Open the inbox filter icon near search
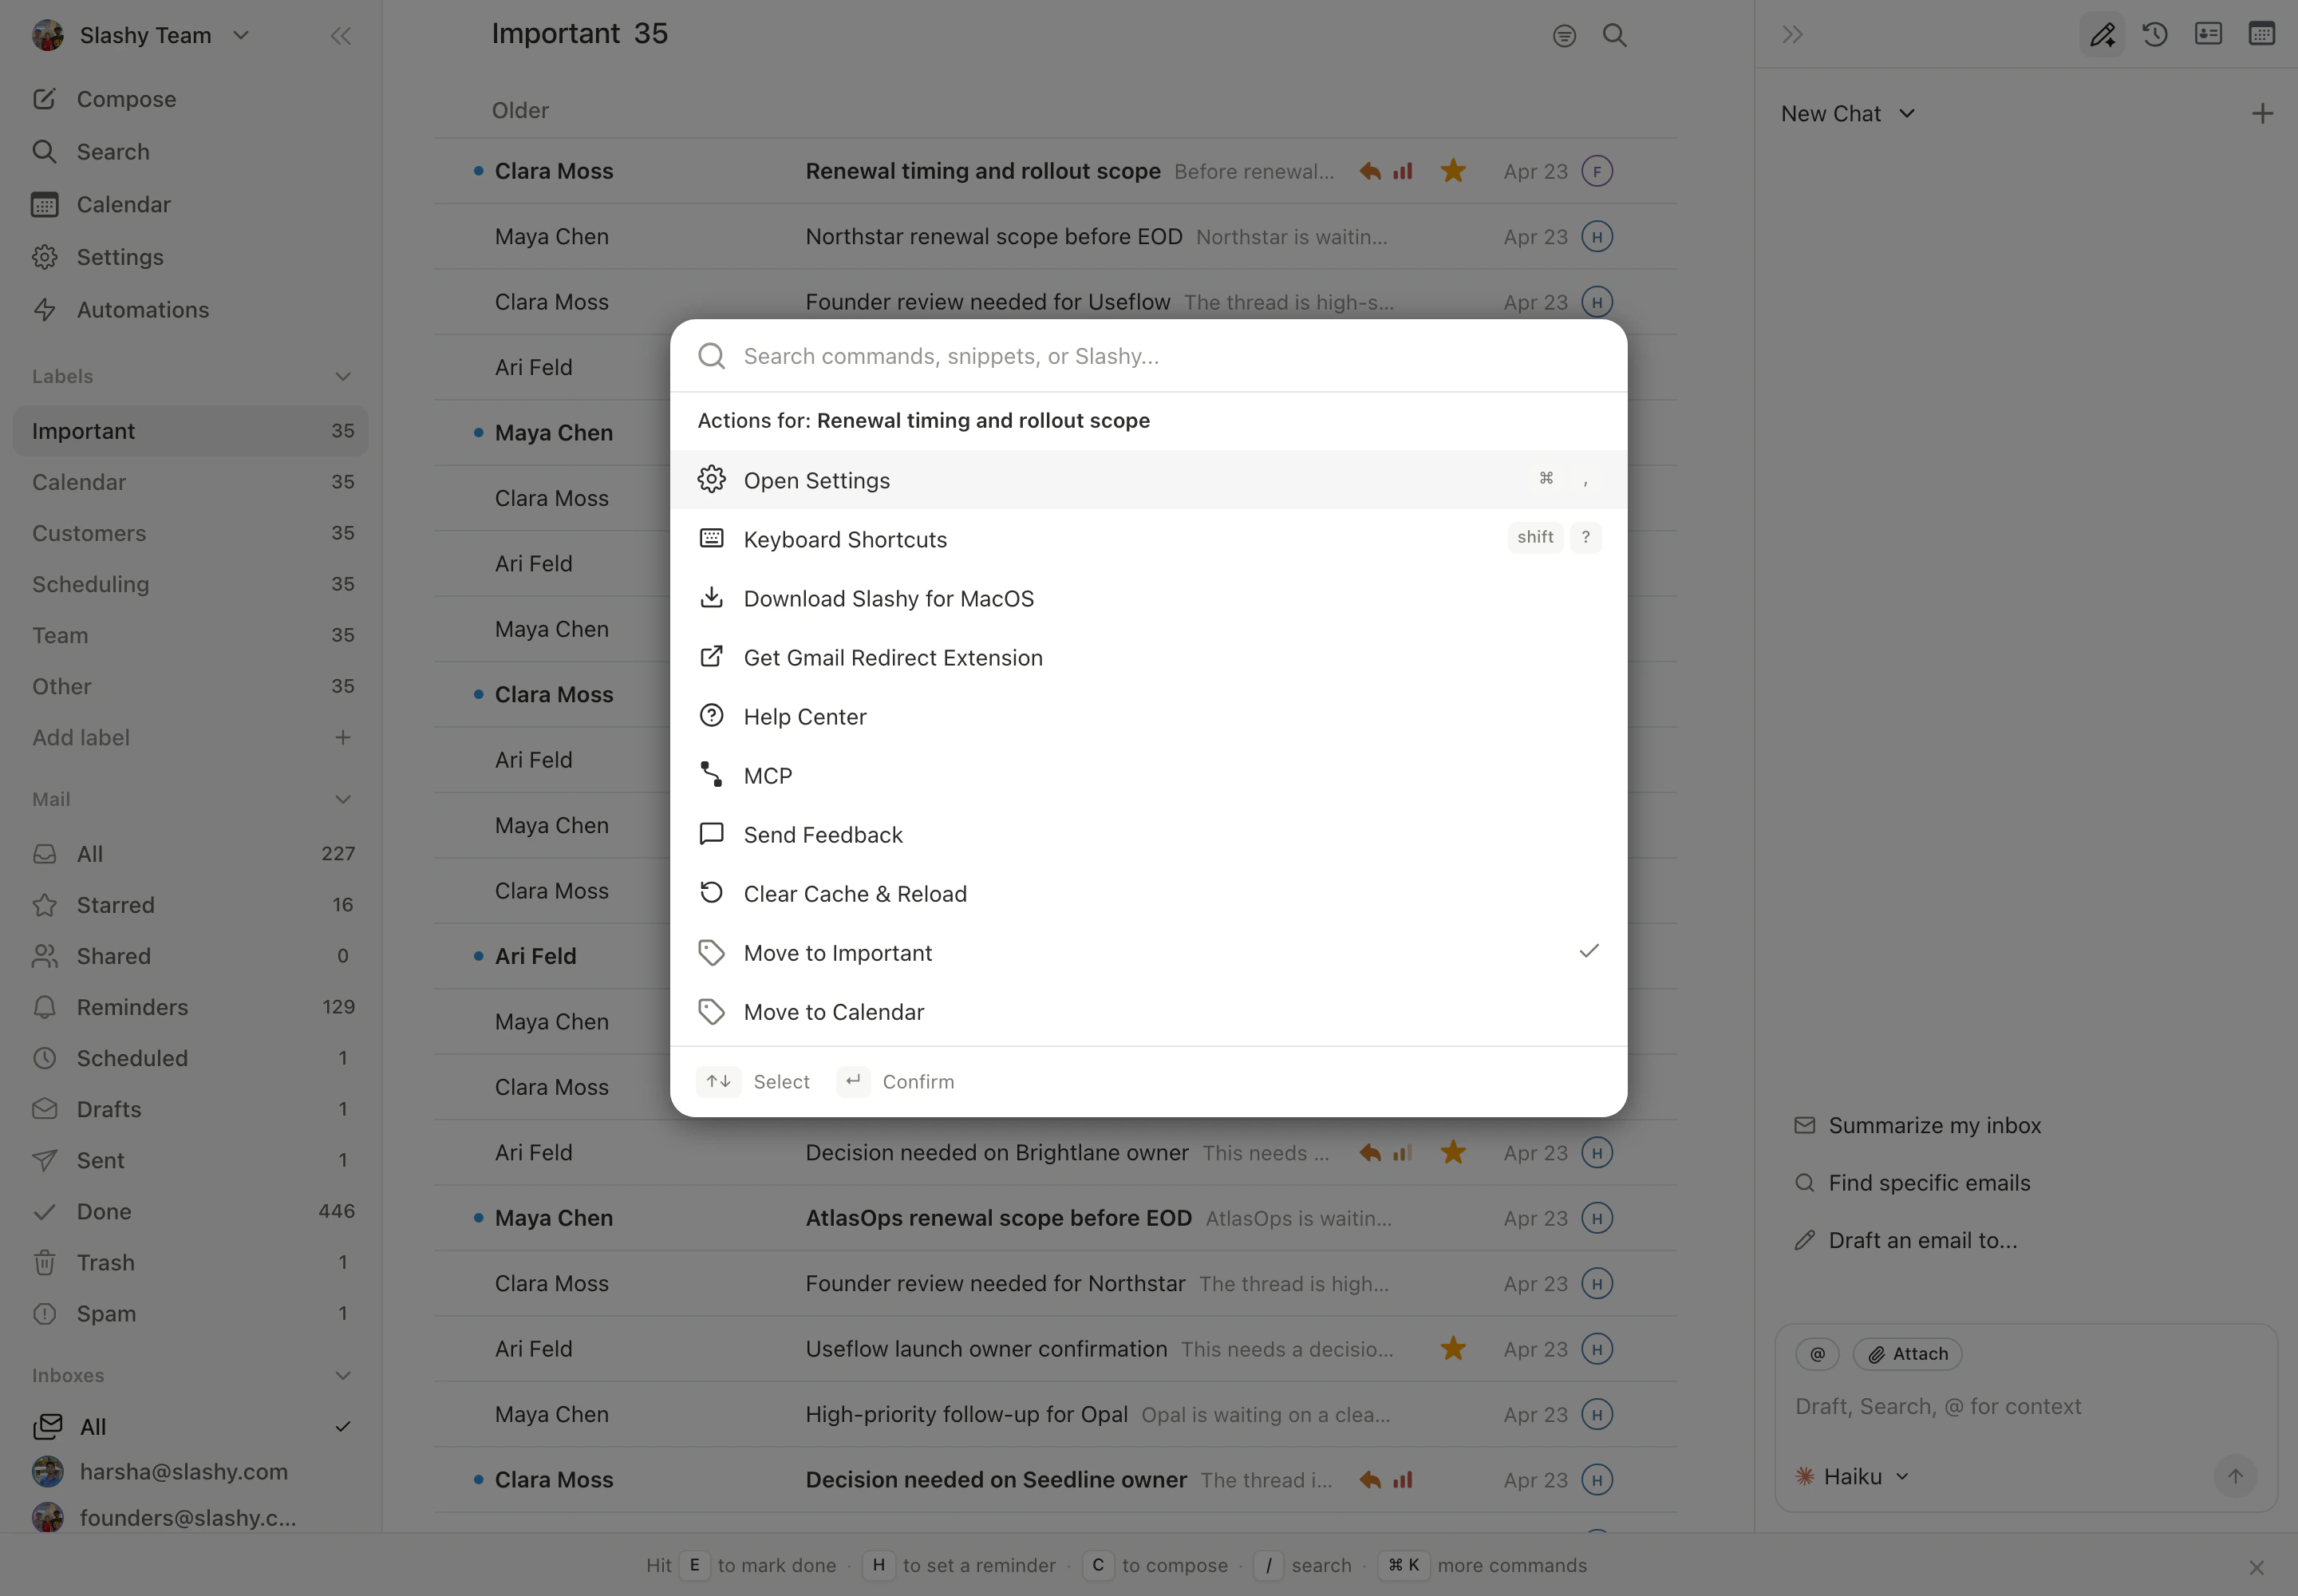 (x=1564, y=36)
